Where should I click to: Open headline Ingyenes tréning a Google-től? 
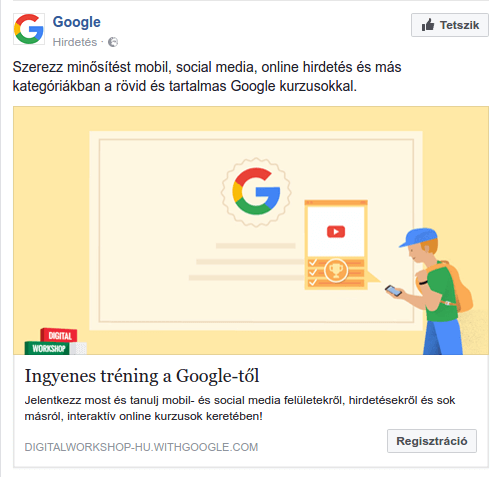click(x=142, y=376)
